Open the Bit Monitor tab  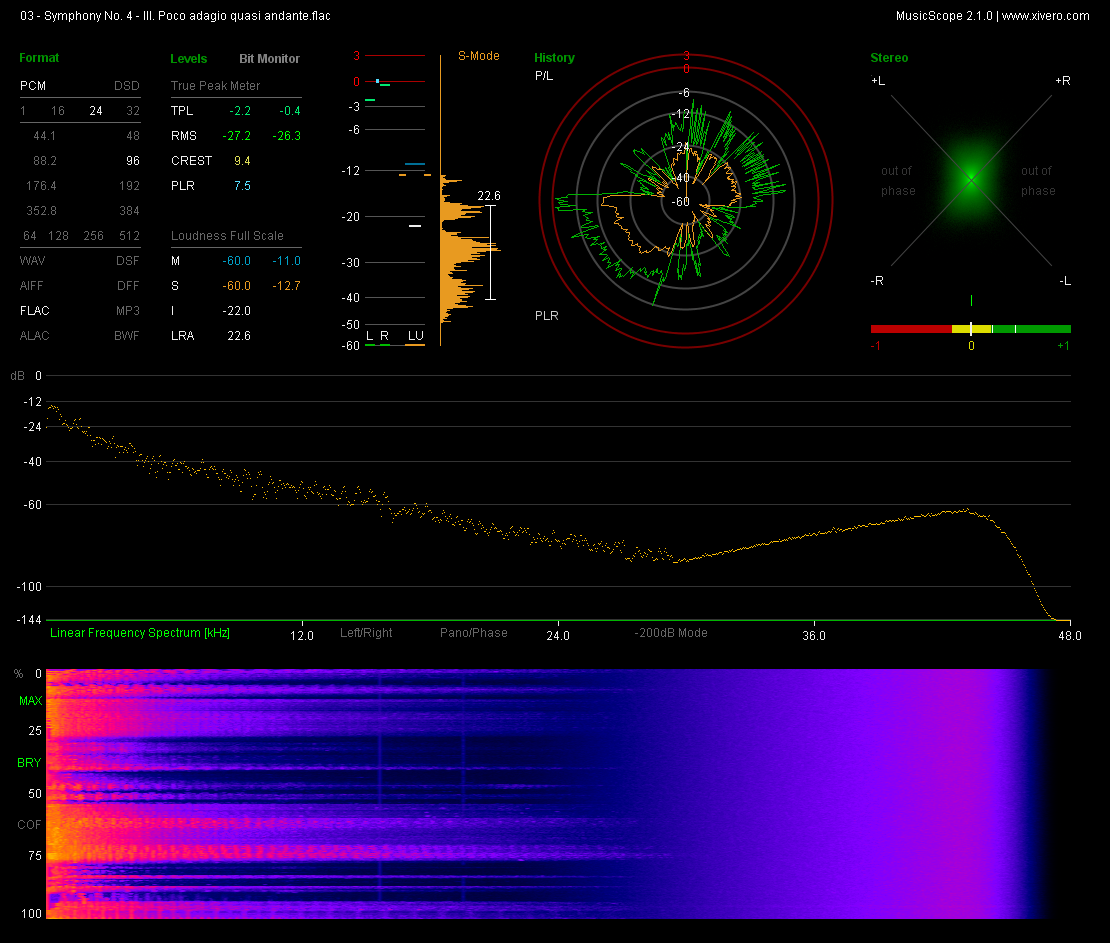tap(269, 59)
